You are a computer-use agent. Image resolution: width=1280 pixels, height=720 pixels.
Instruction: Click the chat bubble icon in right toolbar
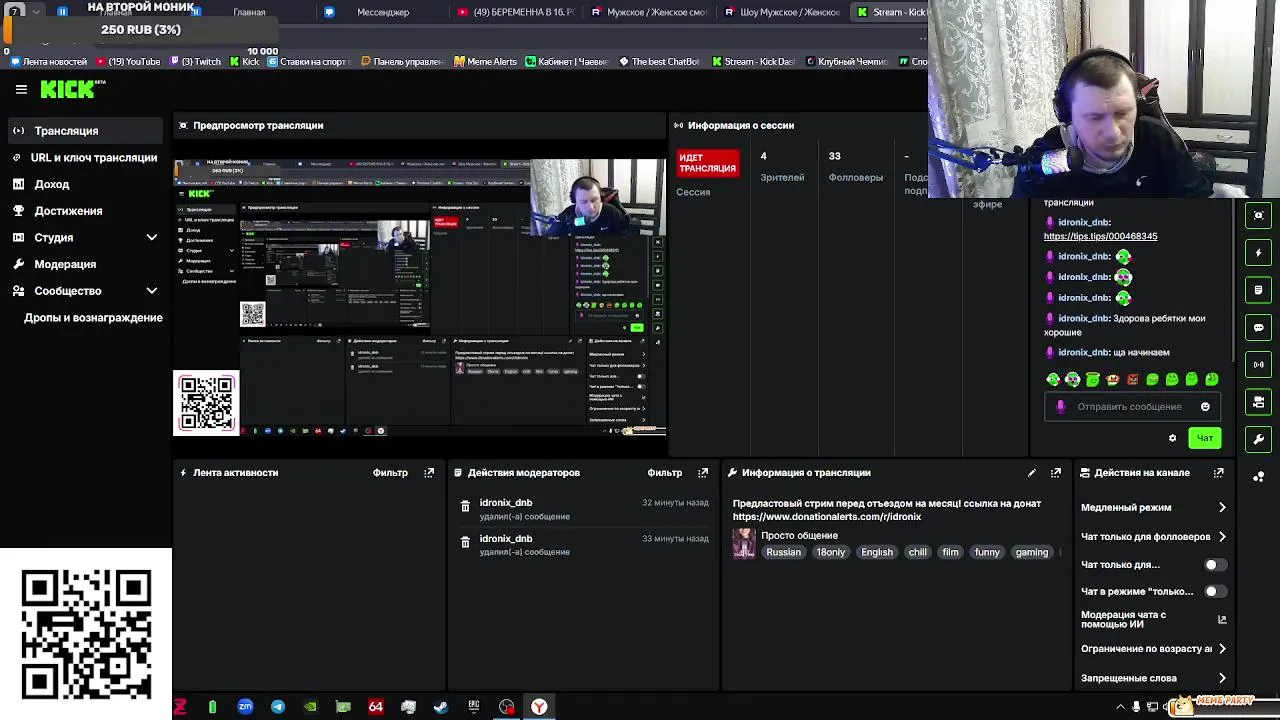point(1259,327)
